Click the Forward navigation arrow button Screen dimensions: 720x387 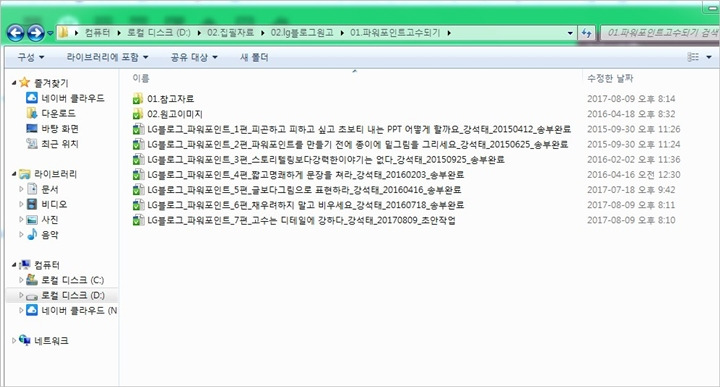(36, 33)
